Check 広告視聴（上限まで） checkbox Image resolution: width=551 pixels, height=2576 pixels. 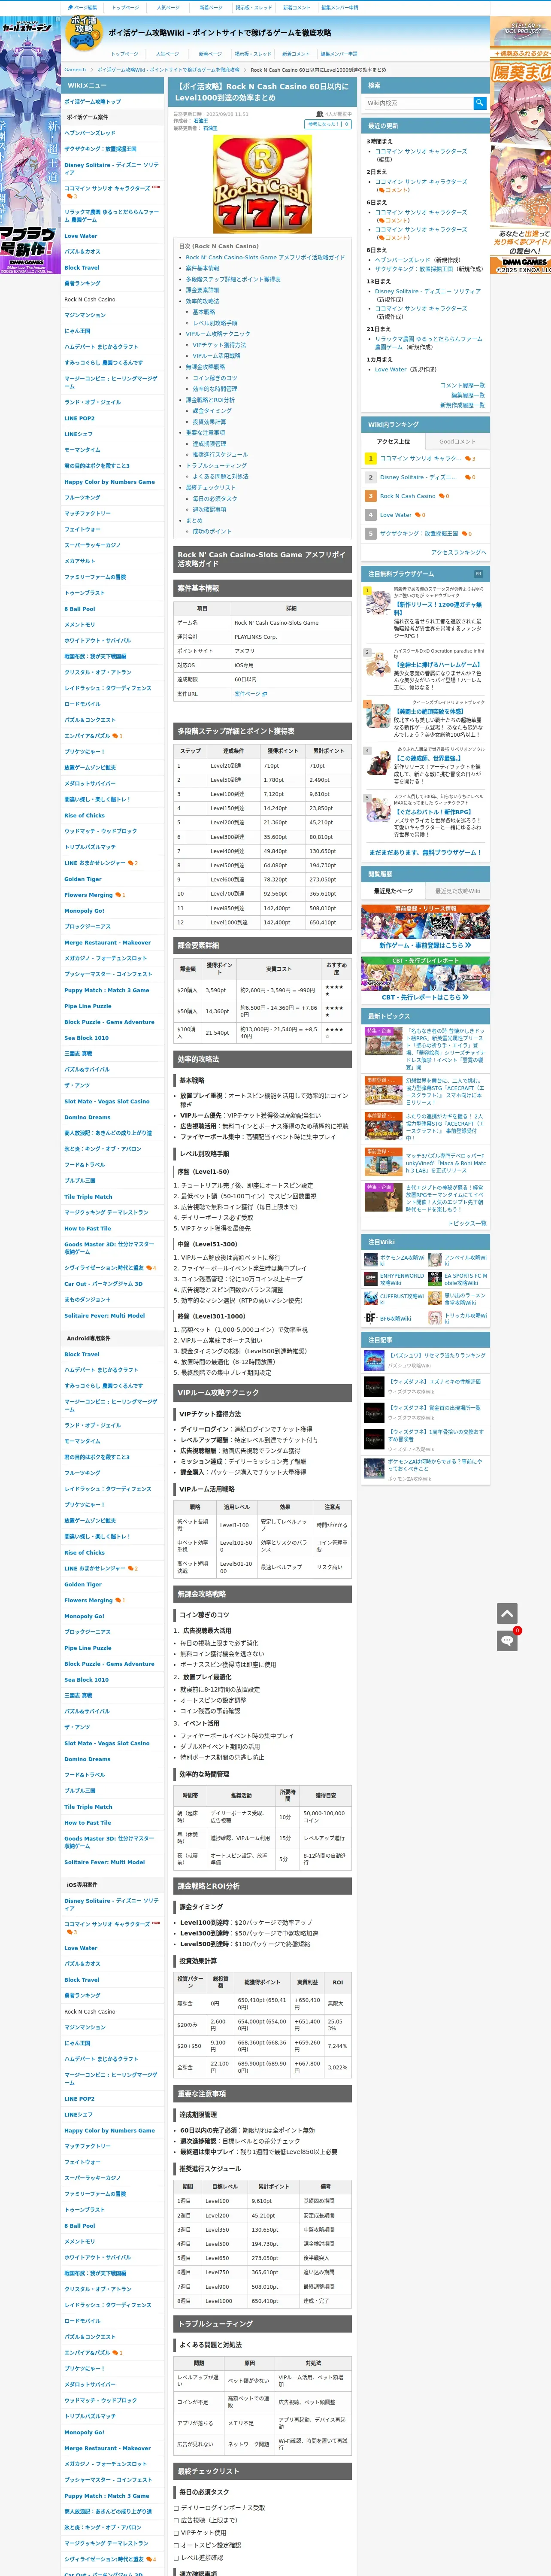(x=177, y=2520)
